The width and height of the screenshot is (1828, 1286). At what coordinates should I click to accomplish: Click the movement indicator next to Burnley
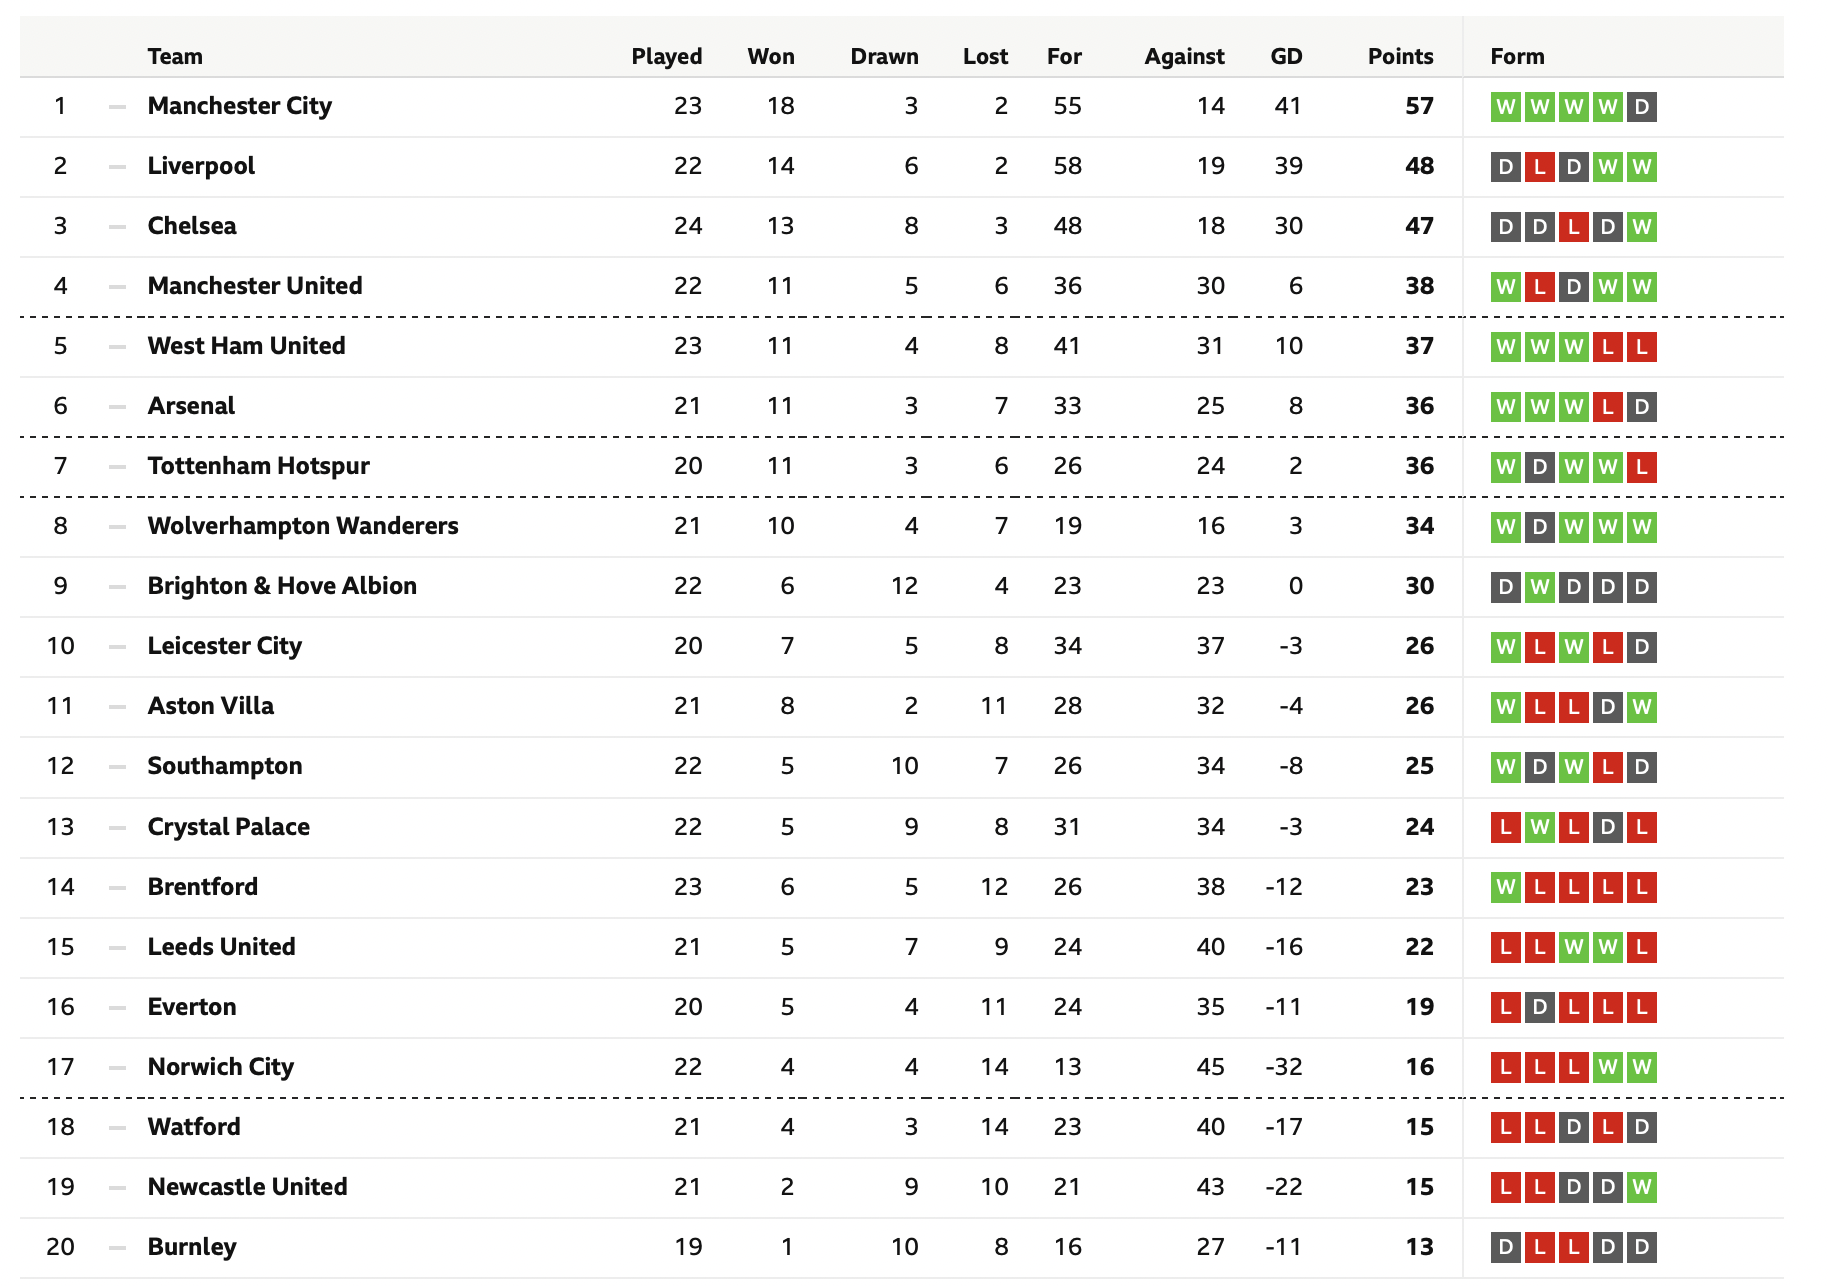tap(117, 1247)
